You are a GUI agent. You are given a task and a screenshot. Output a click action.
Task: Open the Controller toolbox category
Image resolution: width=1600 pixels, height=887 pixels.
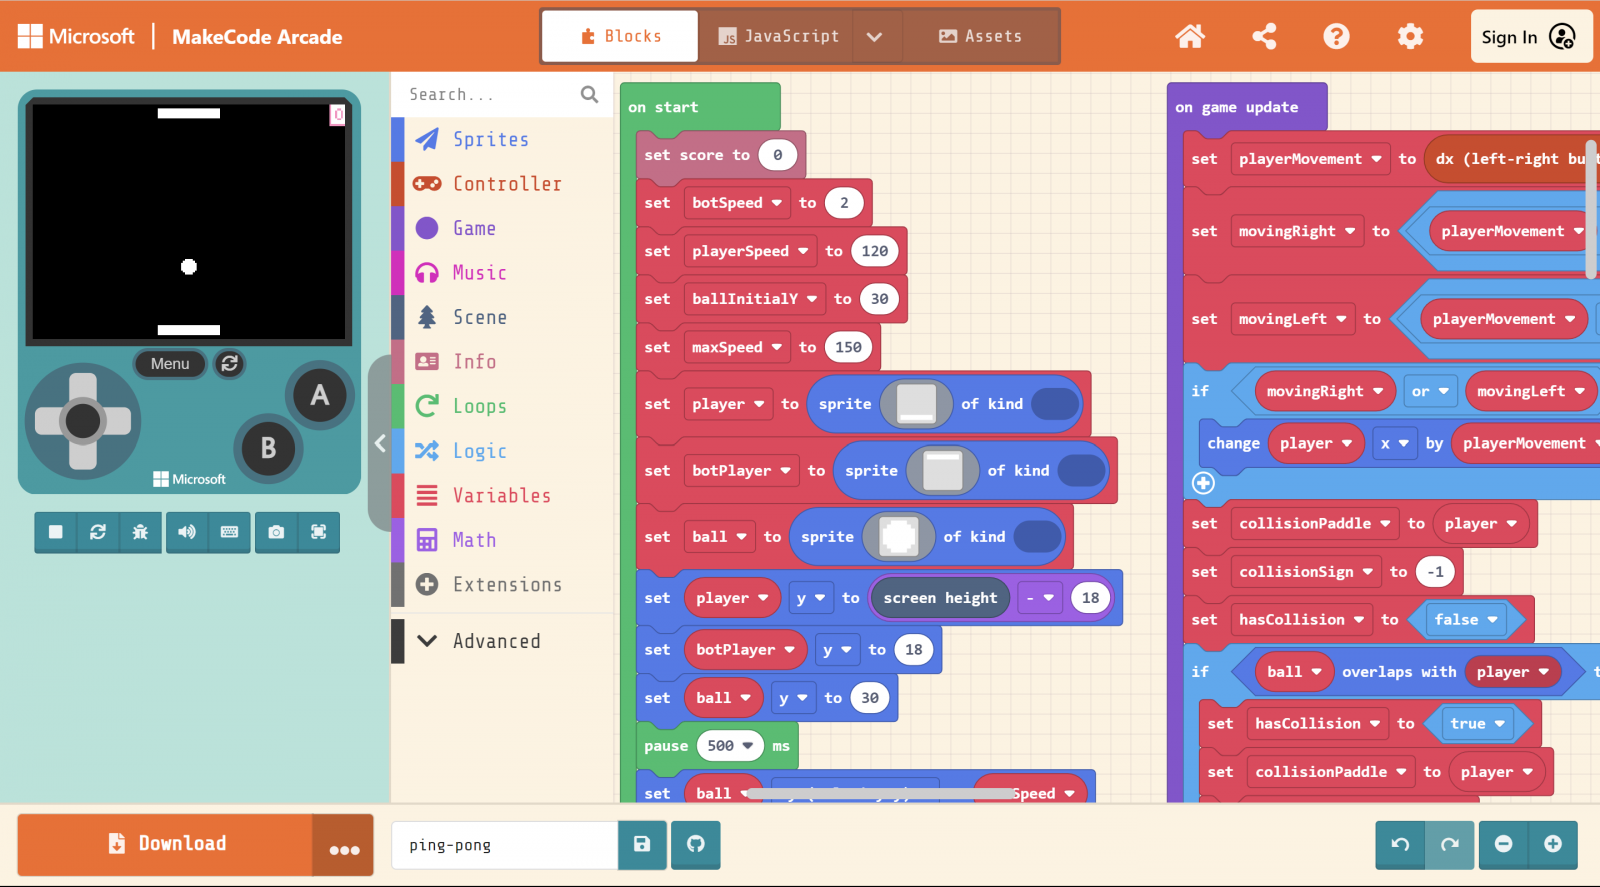[x=501, y=184]
